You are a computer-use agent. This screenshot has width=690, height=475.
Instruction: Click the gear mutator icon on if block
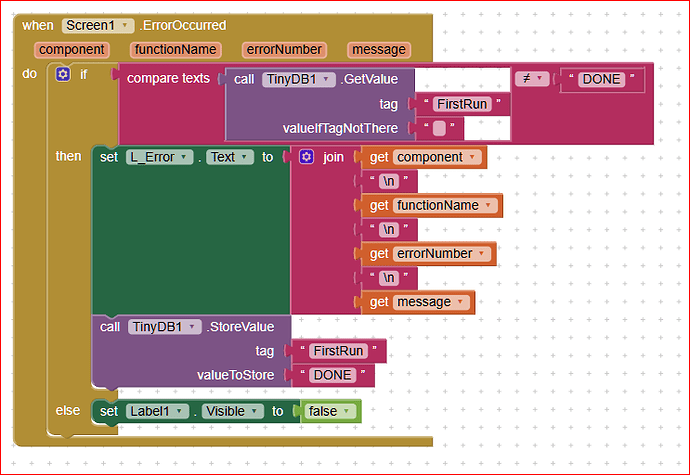click(x=63, y=75)
